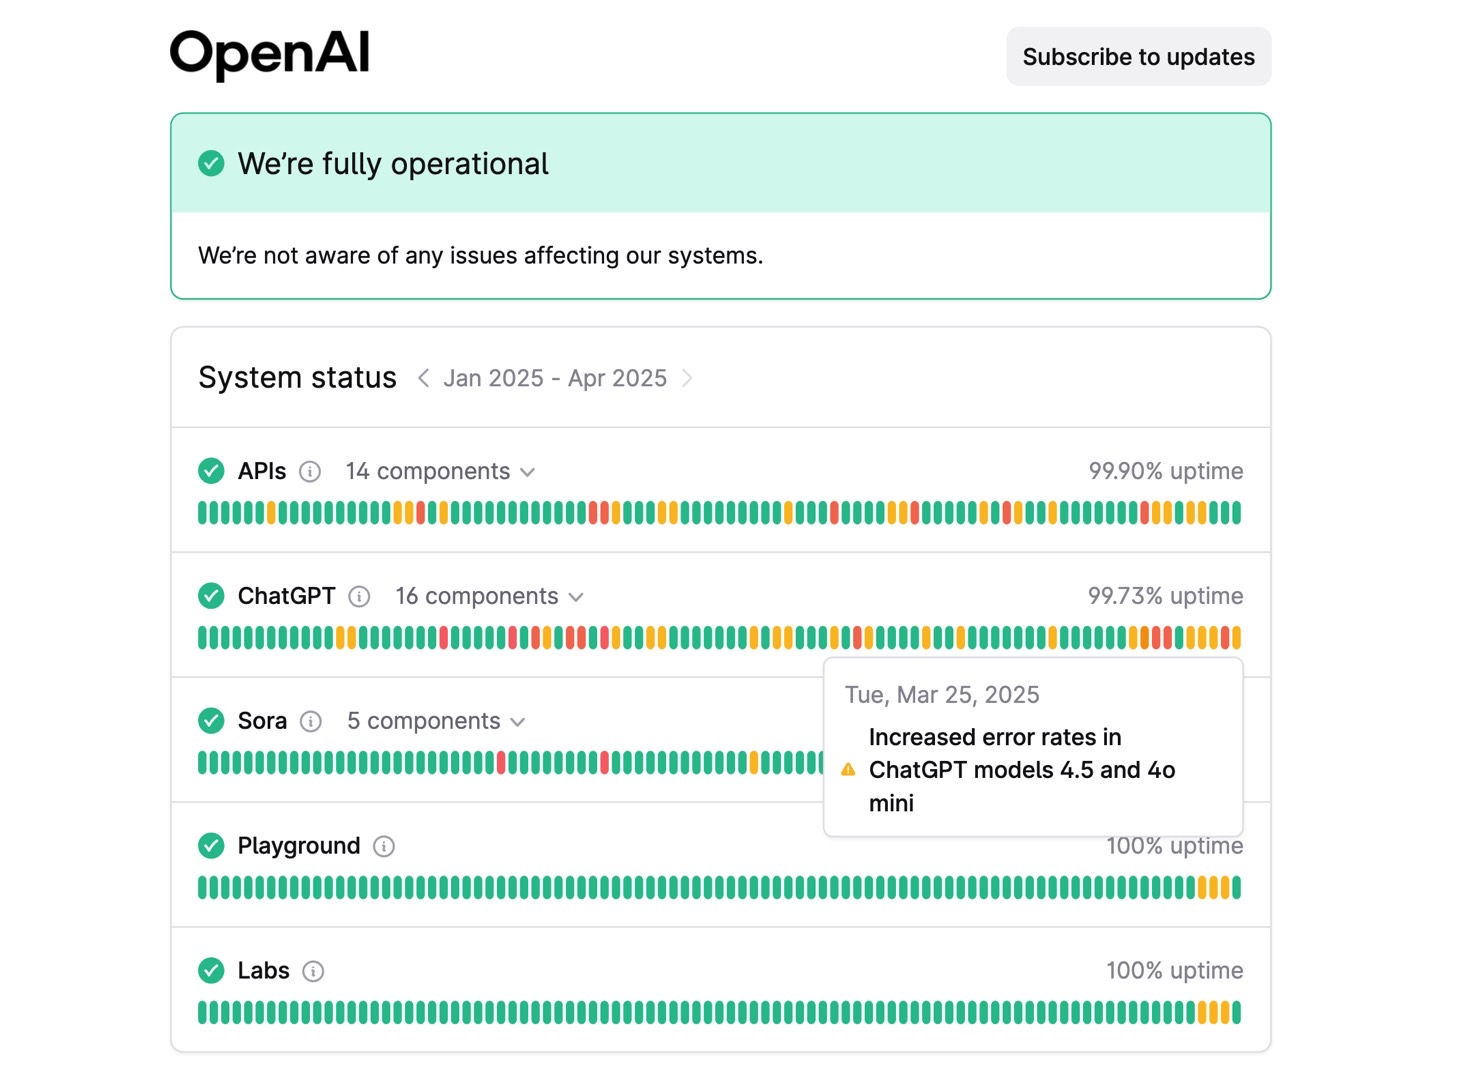Click the Playground info icon
Viewport: 1466px width, 1066px height.
(384, 847)
